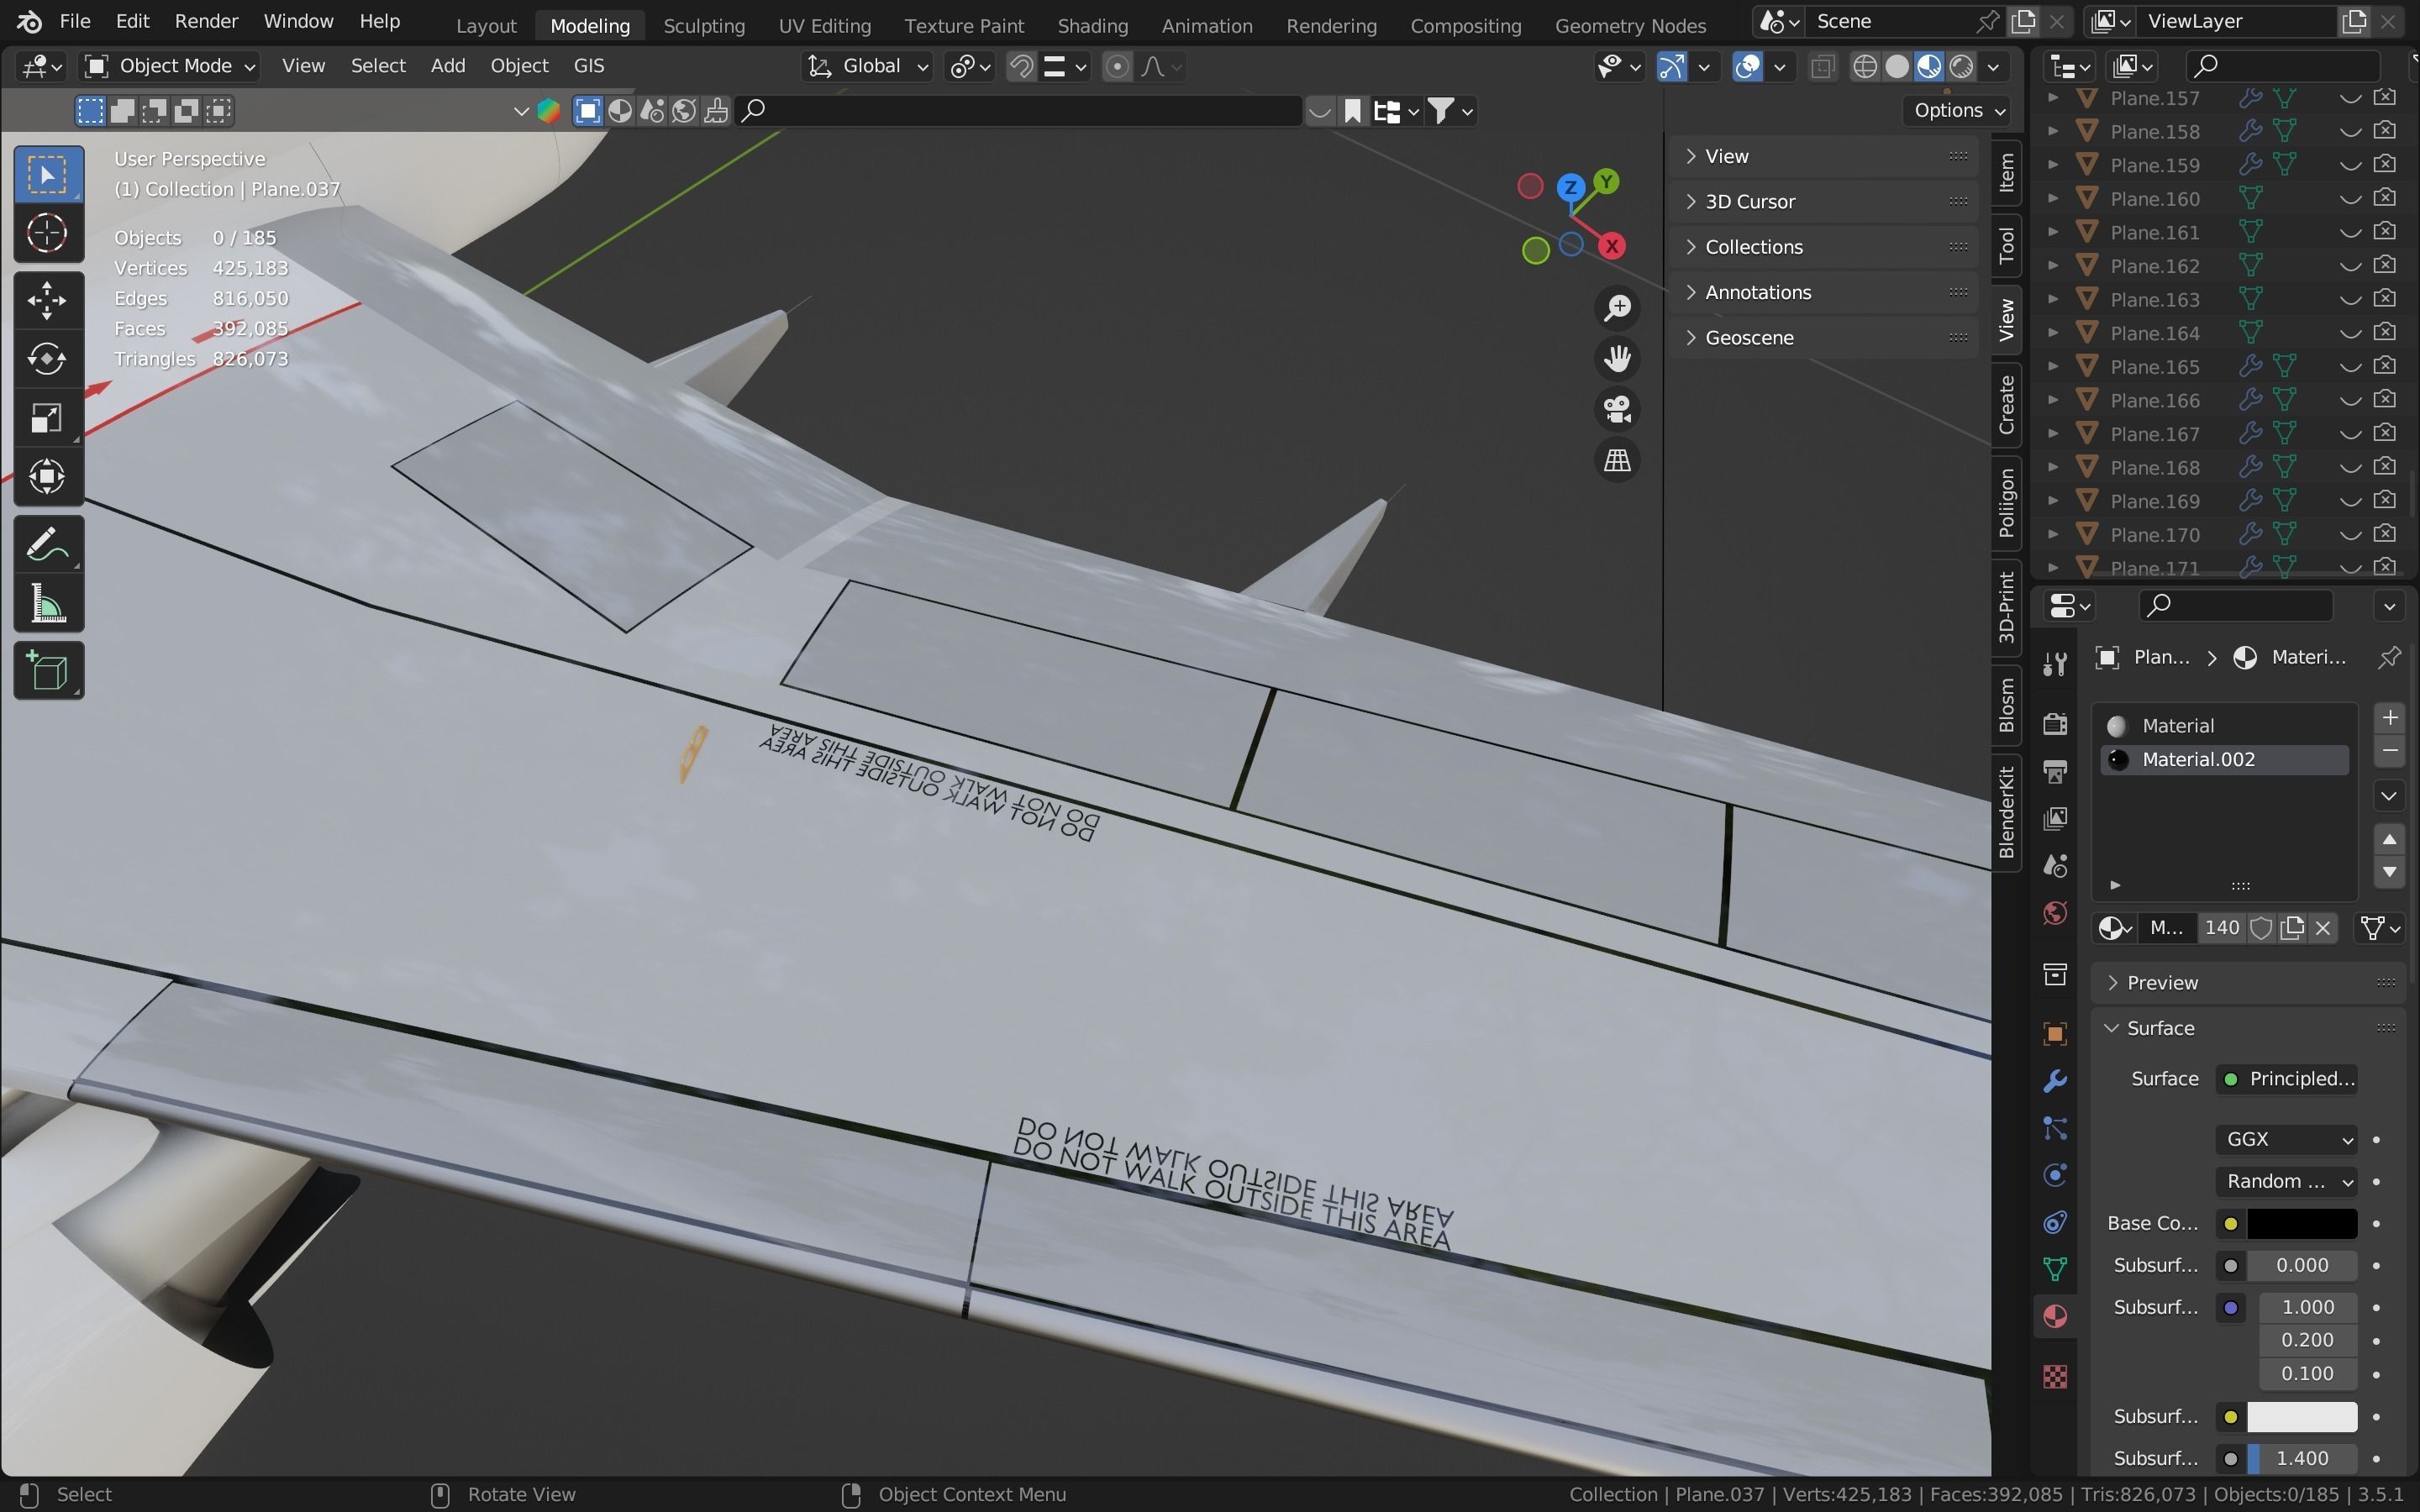Viewport: 2420px width, 1512px height.
Task: Toggle X-ray view
Action: [1823, 66]
